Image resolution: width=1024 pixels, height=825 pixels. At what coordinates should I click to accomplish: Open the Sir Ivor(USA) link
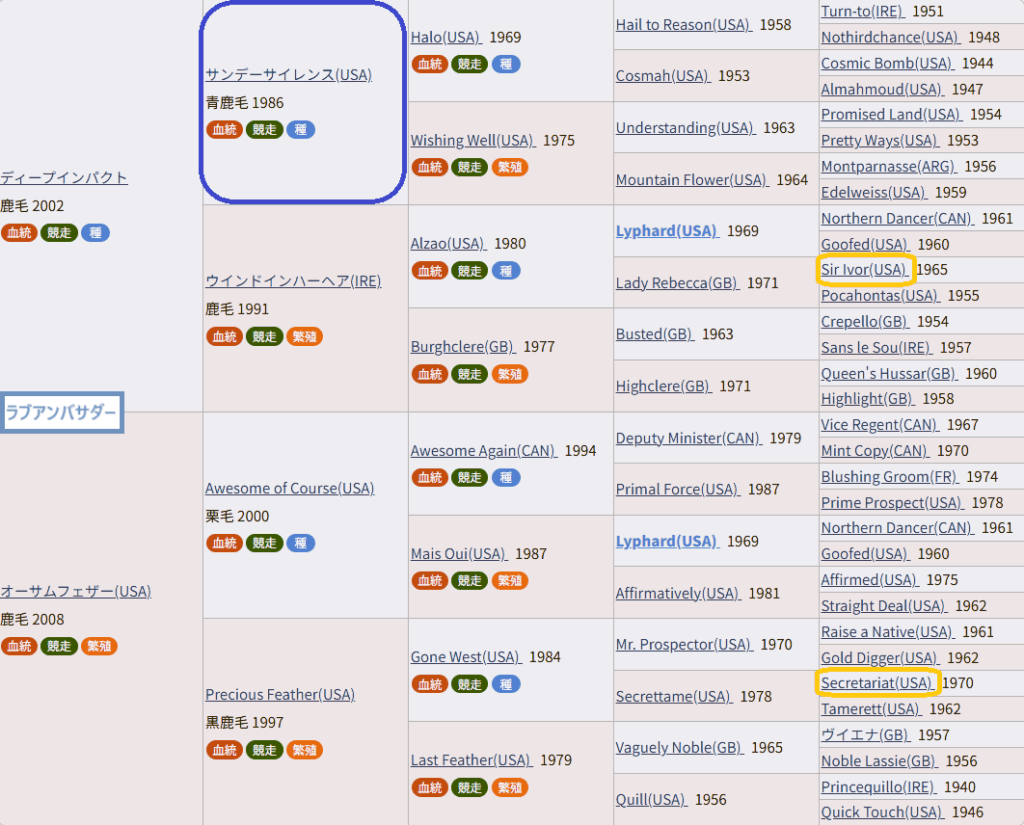(865, 270)
